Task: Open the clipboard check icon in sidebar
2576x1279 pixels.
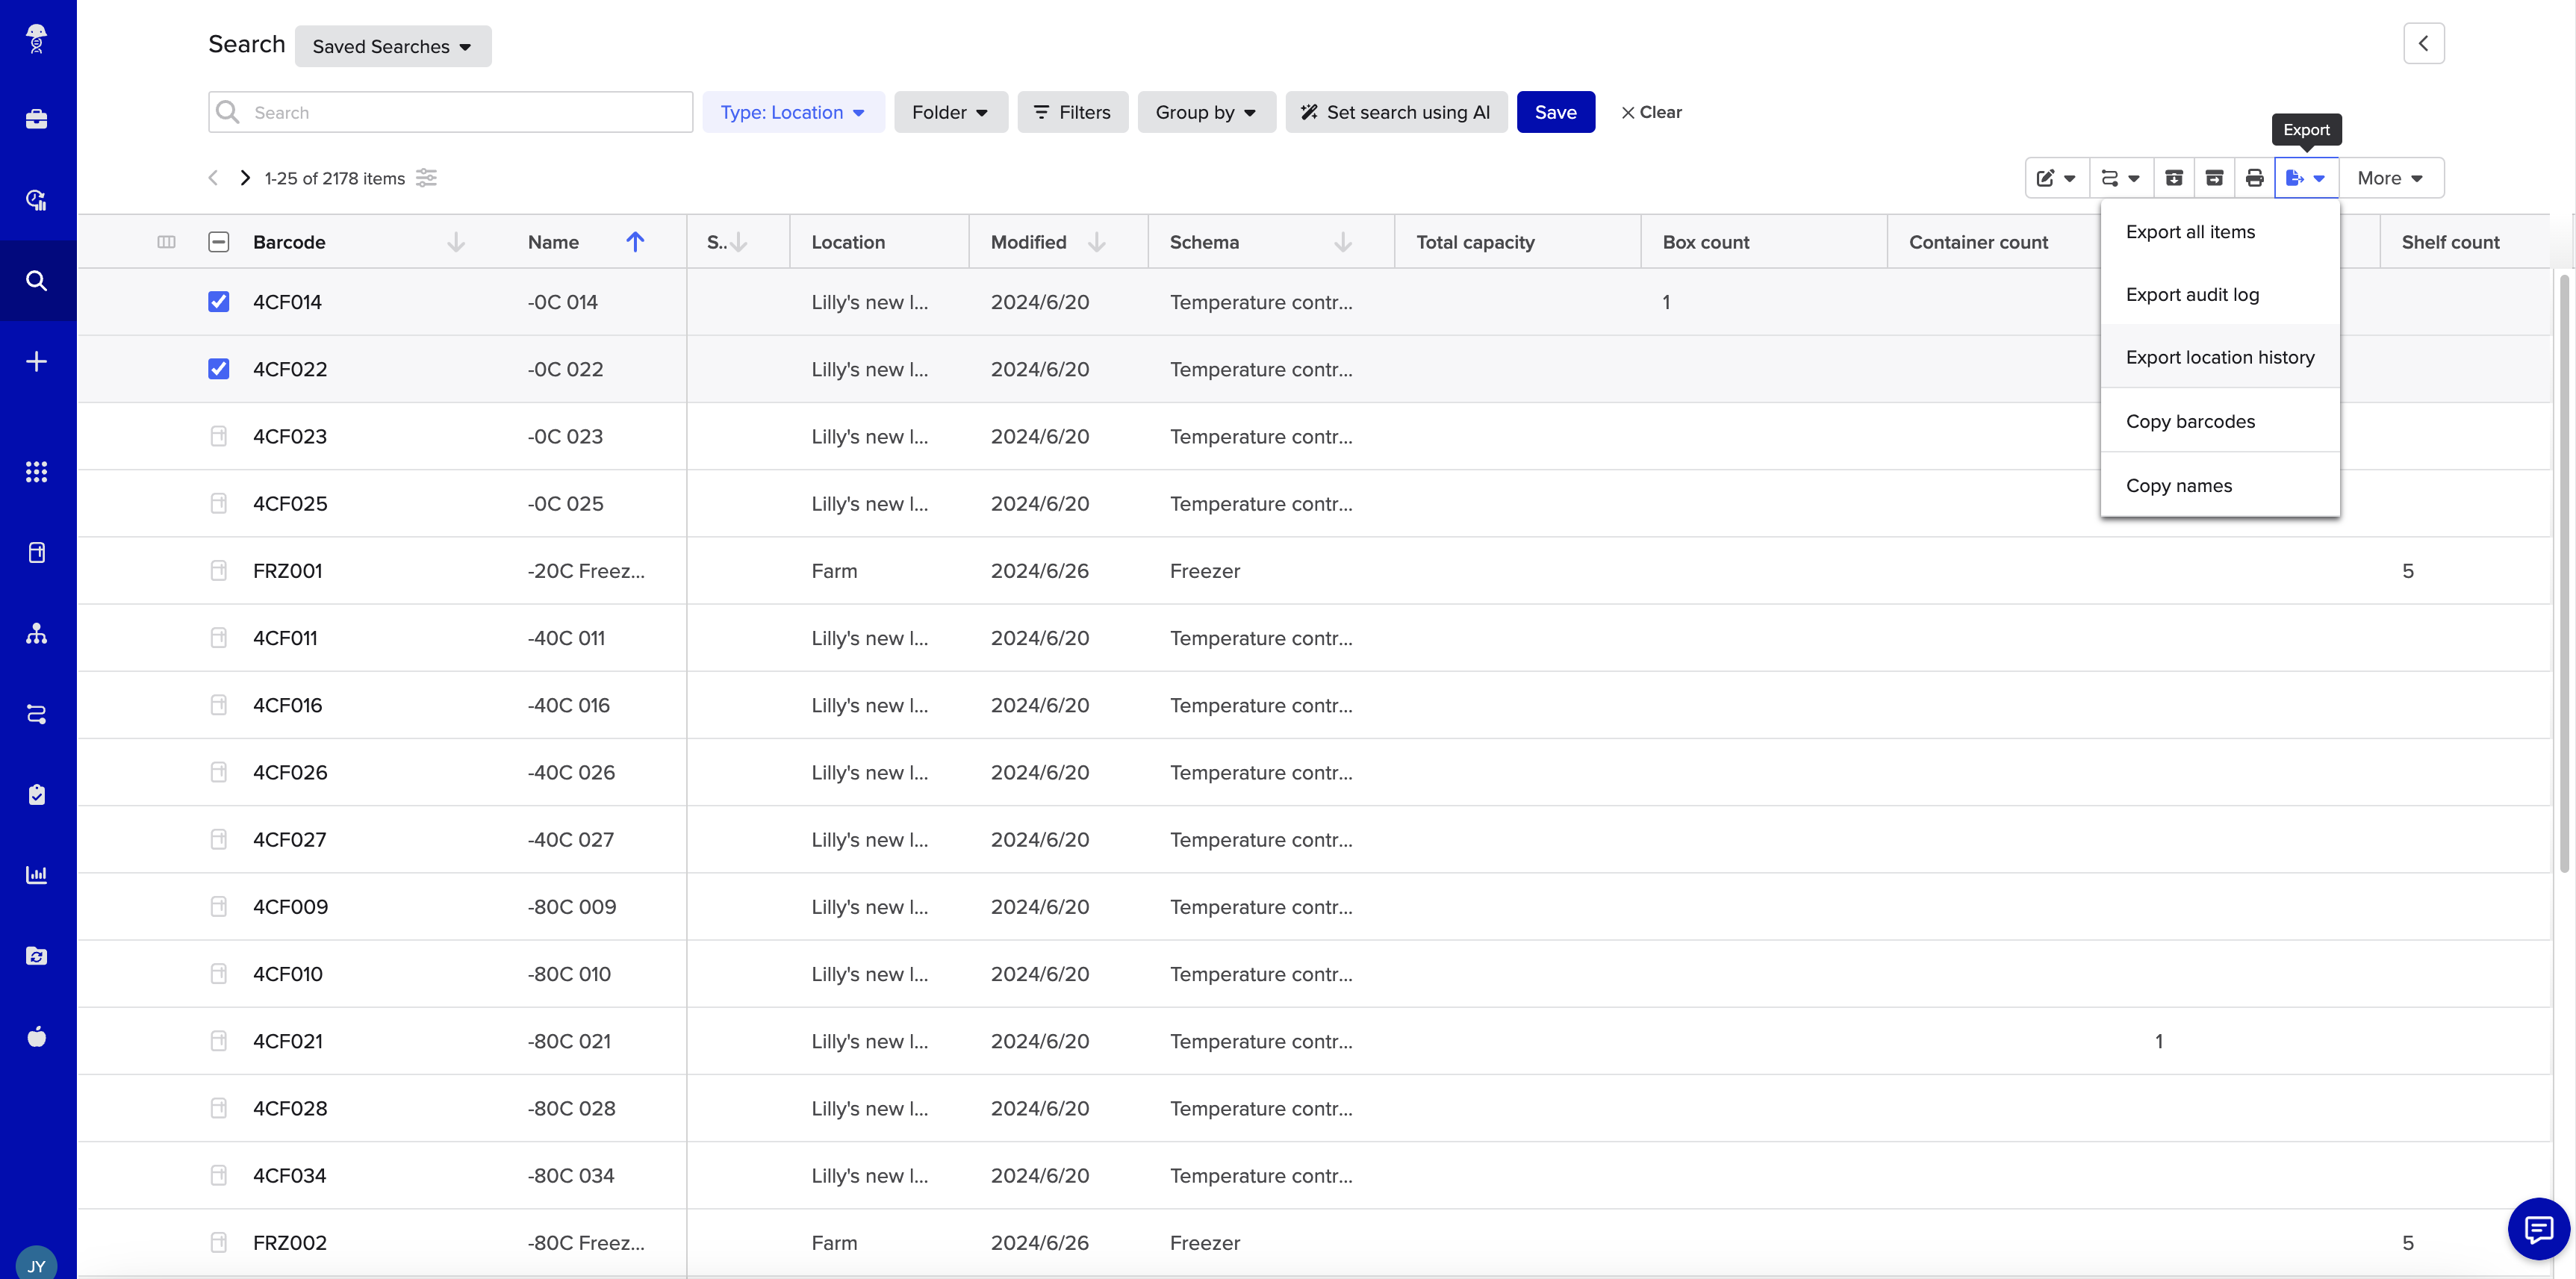Action: tap(37, 795)
